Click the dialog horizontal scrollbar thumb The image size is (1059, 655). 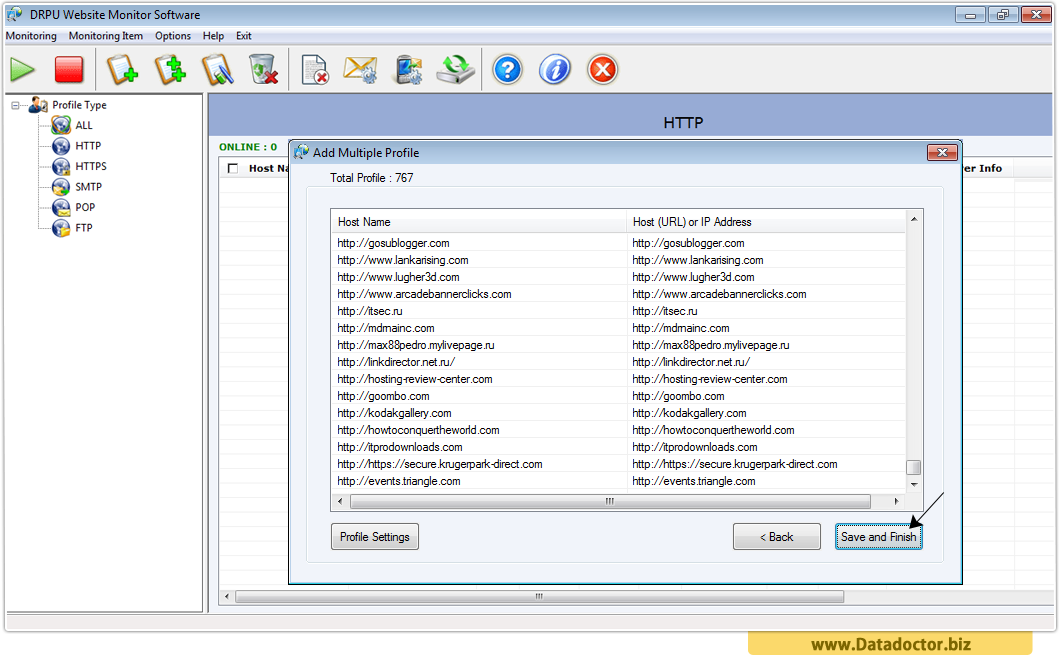tap(610, 501)
